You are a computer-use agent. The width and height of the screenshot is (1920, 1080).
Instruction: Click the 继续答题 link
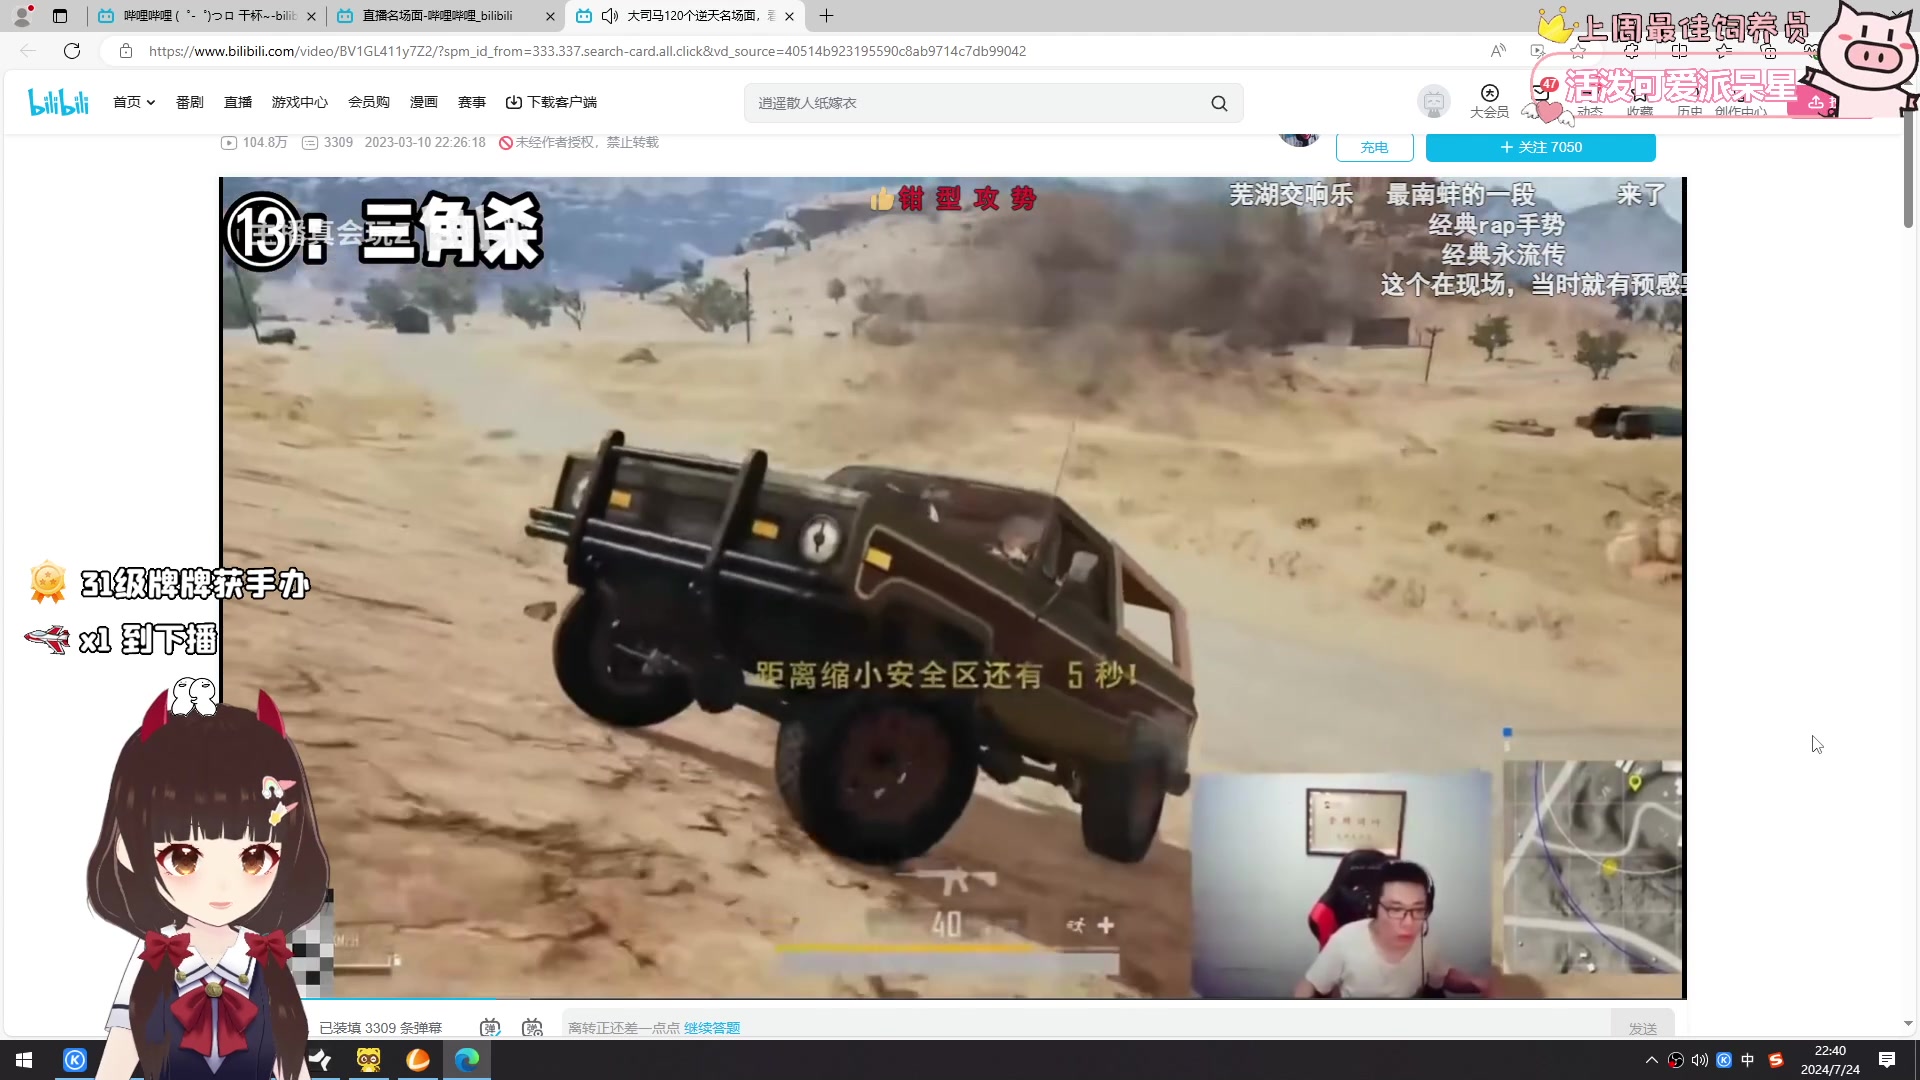[x=712, y=1028]
